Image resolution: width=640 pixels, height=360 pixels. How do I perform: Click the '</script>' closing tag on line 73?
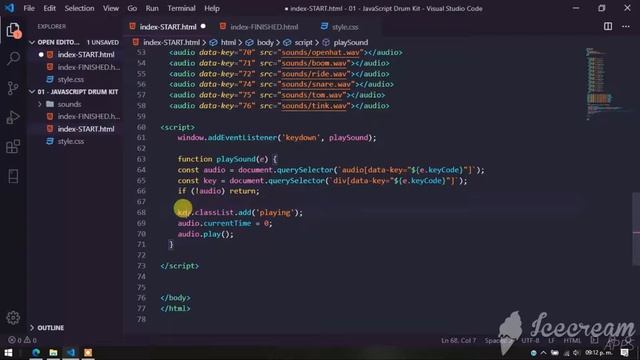pyautogui.click(x=180, y=266)
